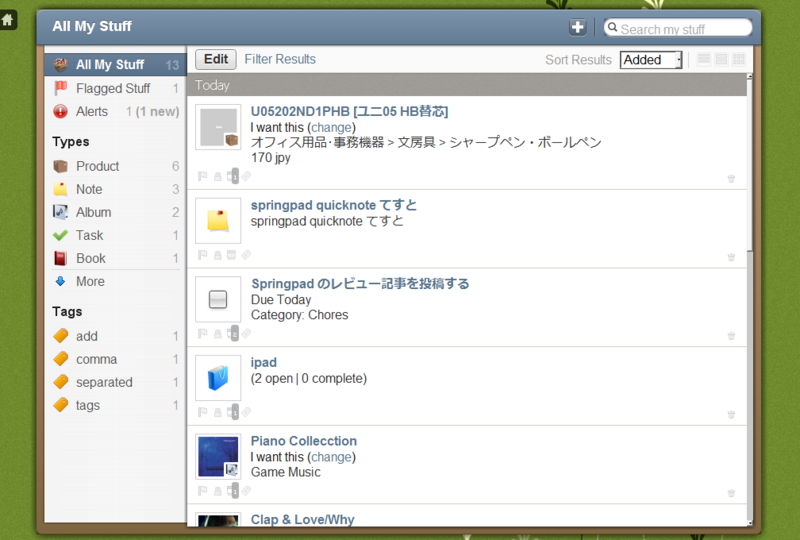Viewport: 800px width, 540px height.
Task: Click tag icon on U05202ND1PHB item
Action: 246,177
